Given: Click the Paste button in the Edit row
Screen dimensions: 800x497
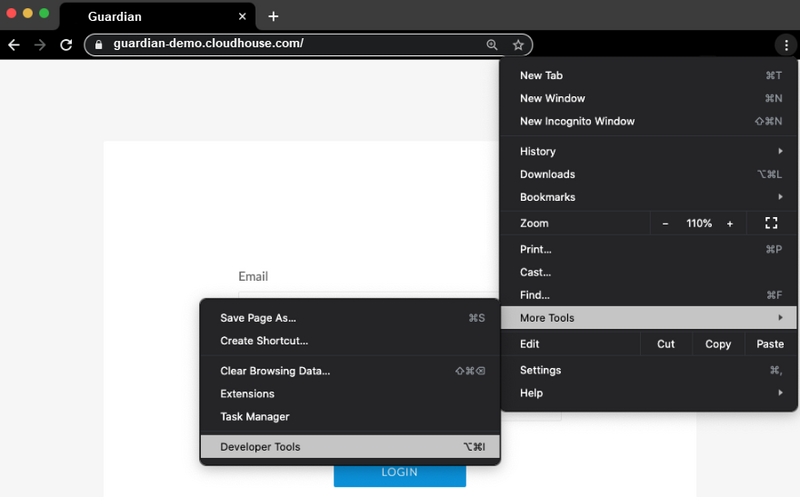Looking at the screenshot, I should [770, 344].
